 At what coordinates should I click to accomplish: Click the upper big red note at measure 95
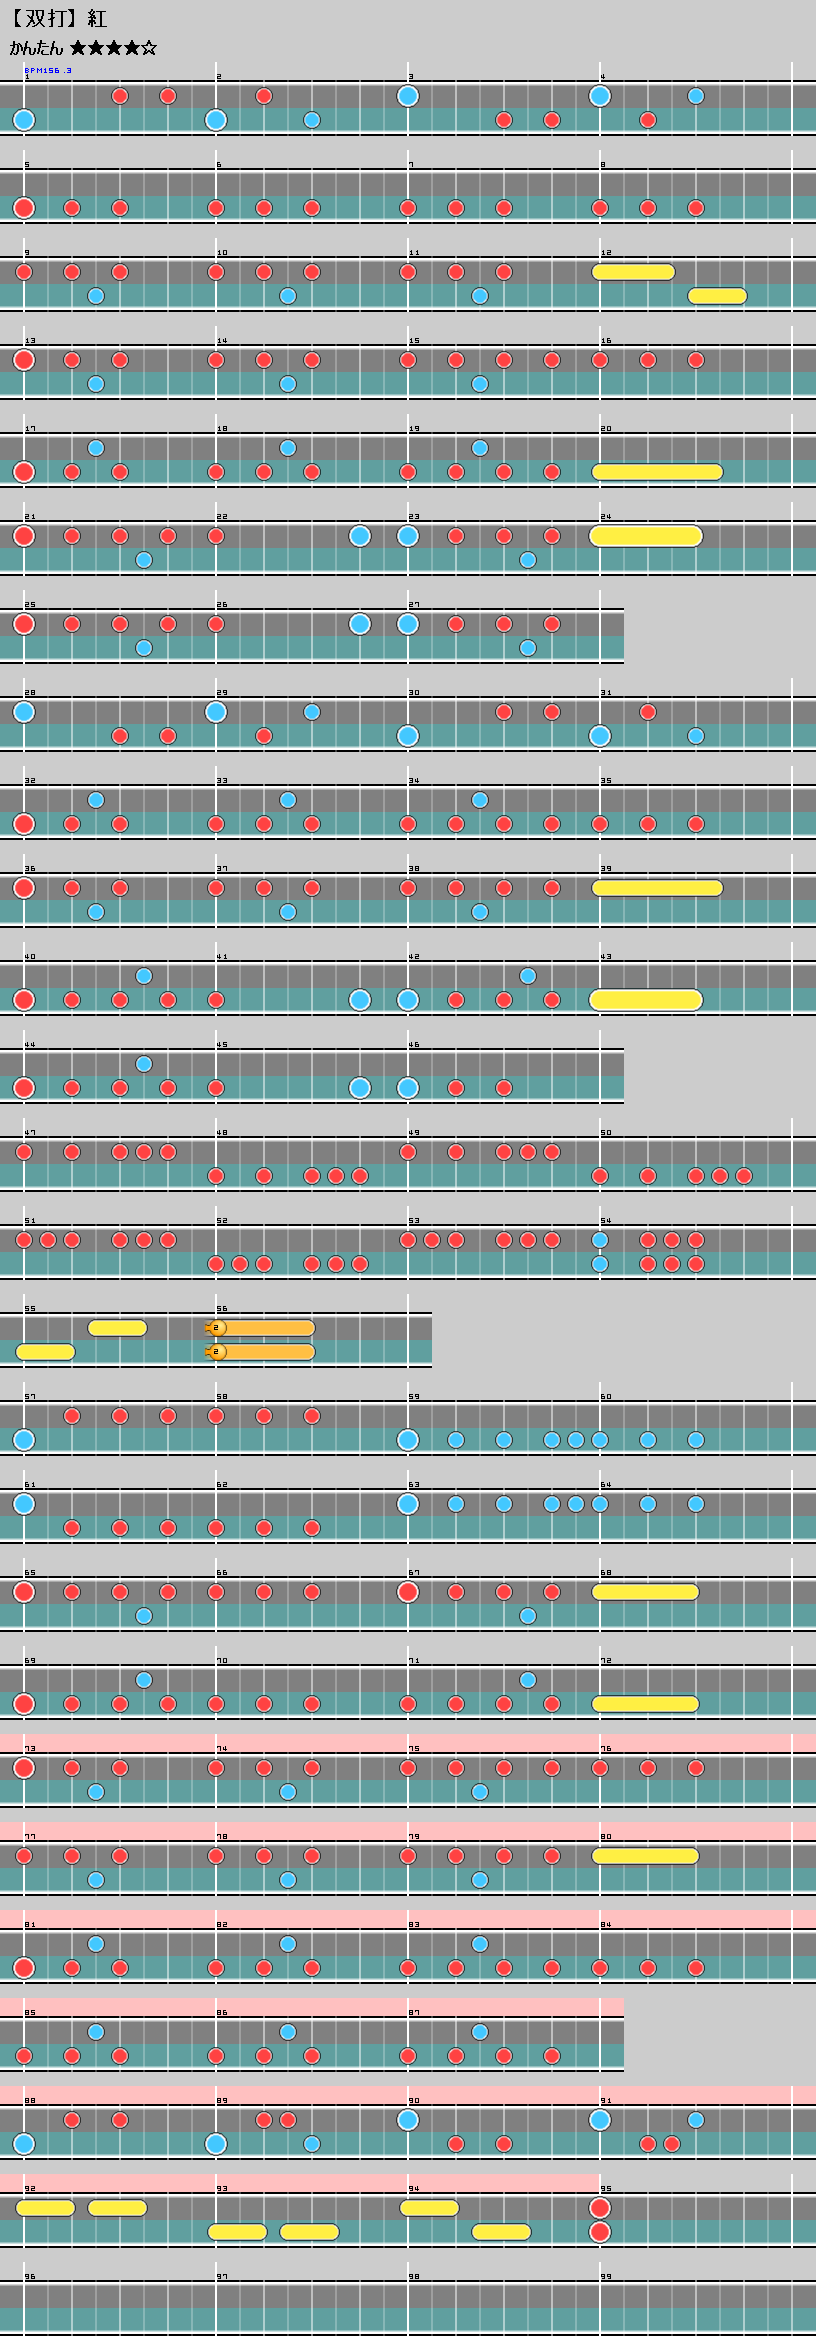(x=600, y=2208)
